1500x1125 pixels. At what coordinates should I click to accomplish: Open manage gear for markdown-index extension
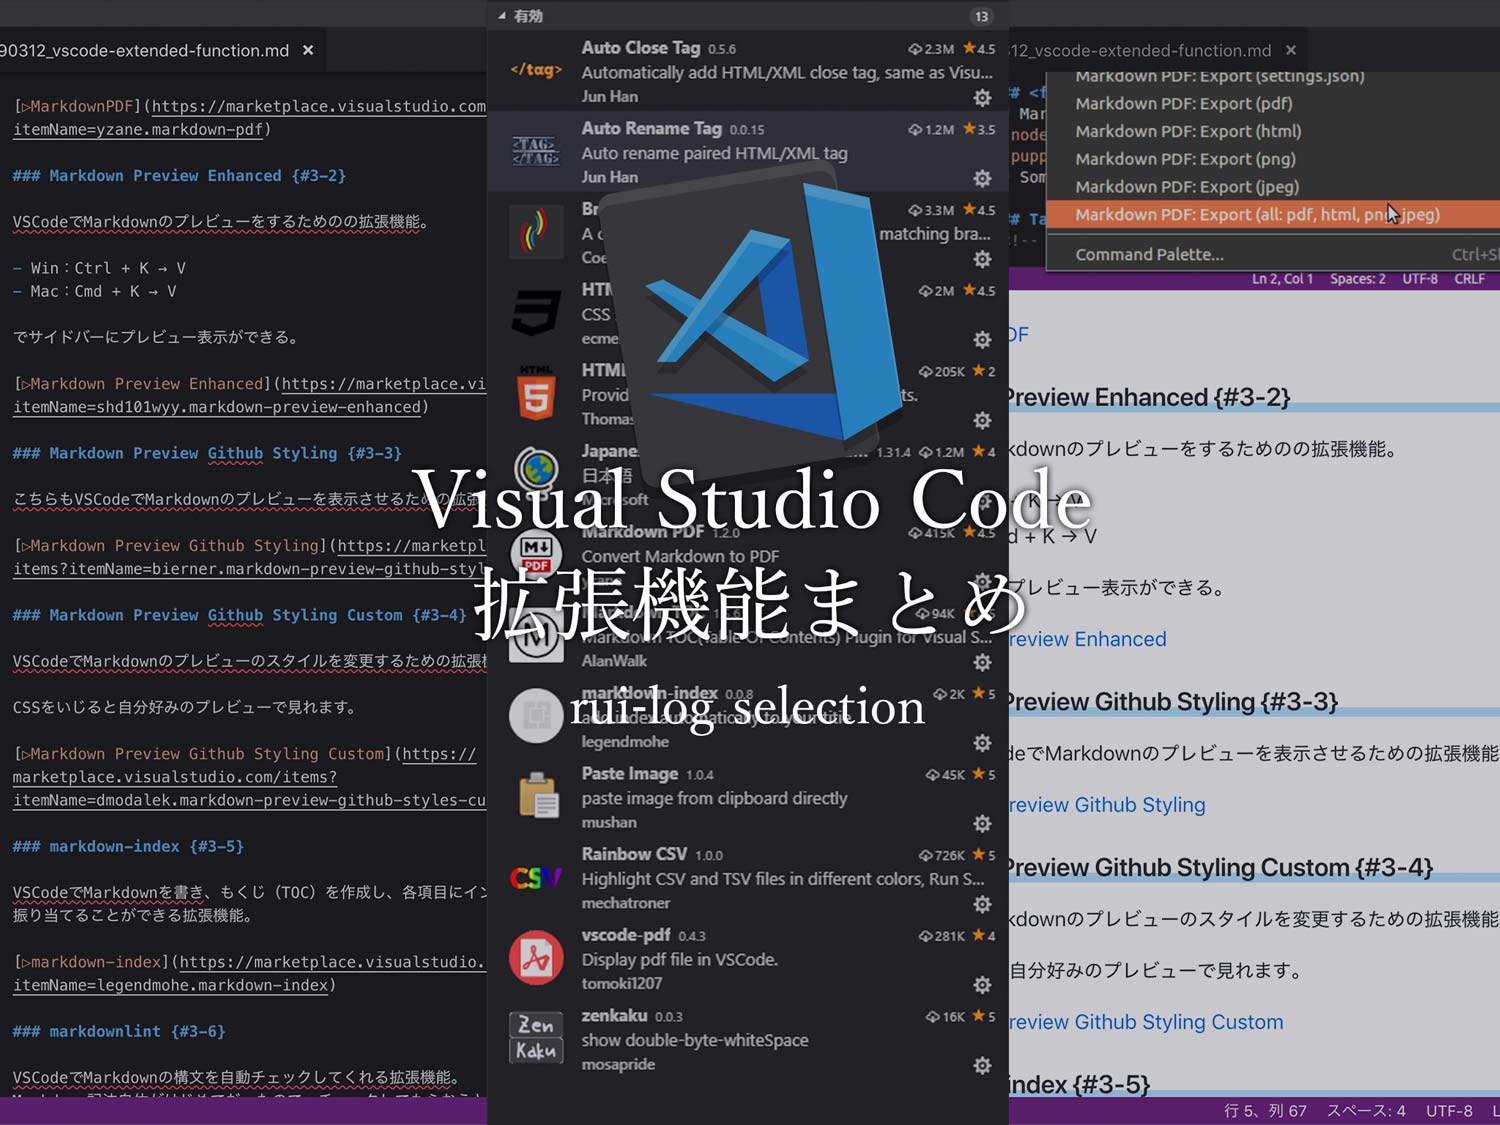(x=982, y=743)
